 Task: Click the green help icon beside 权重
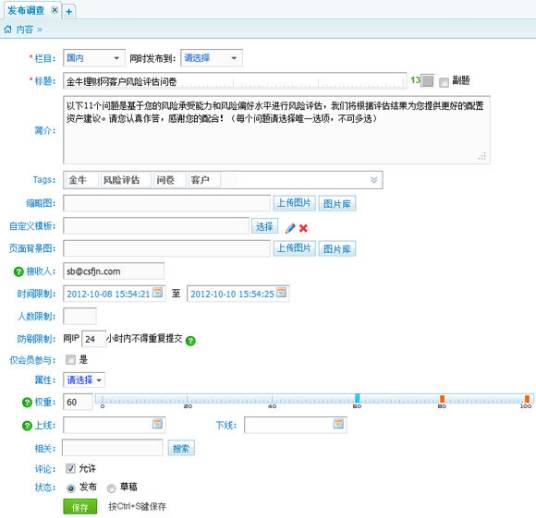pos(27,402)
